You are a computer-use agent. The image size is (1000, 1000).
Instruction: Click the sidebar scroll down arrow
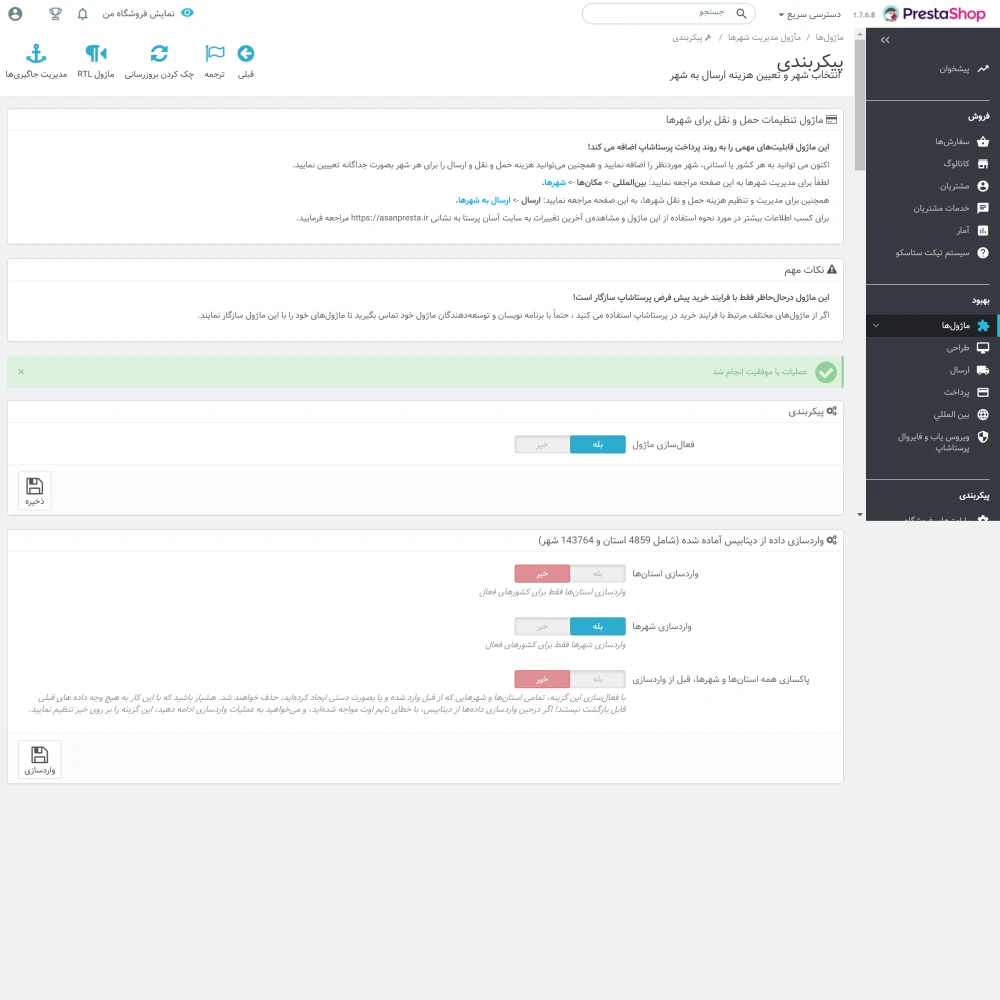[860, 515]
